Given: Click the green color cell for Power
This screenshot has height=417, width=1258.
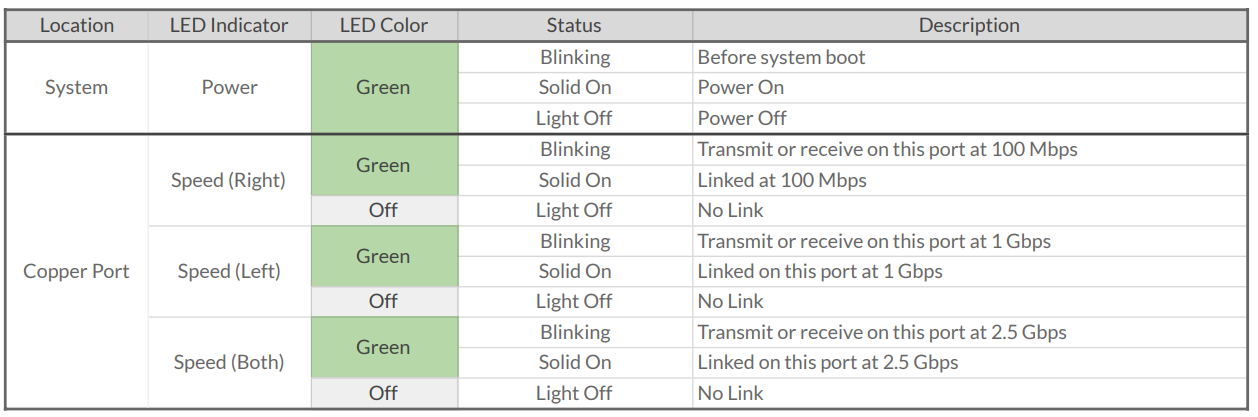Looking at the screenshot, I should [383, 88].
